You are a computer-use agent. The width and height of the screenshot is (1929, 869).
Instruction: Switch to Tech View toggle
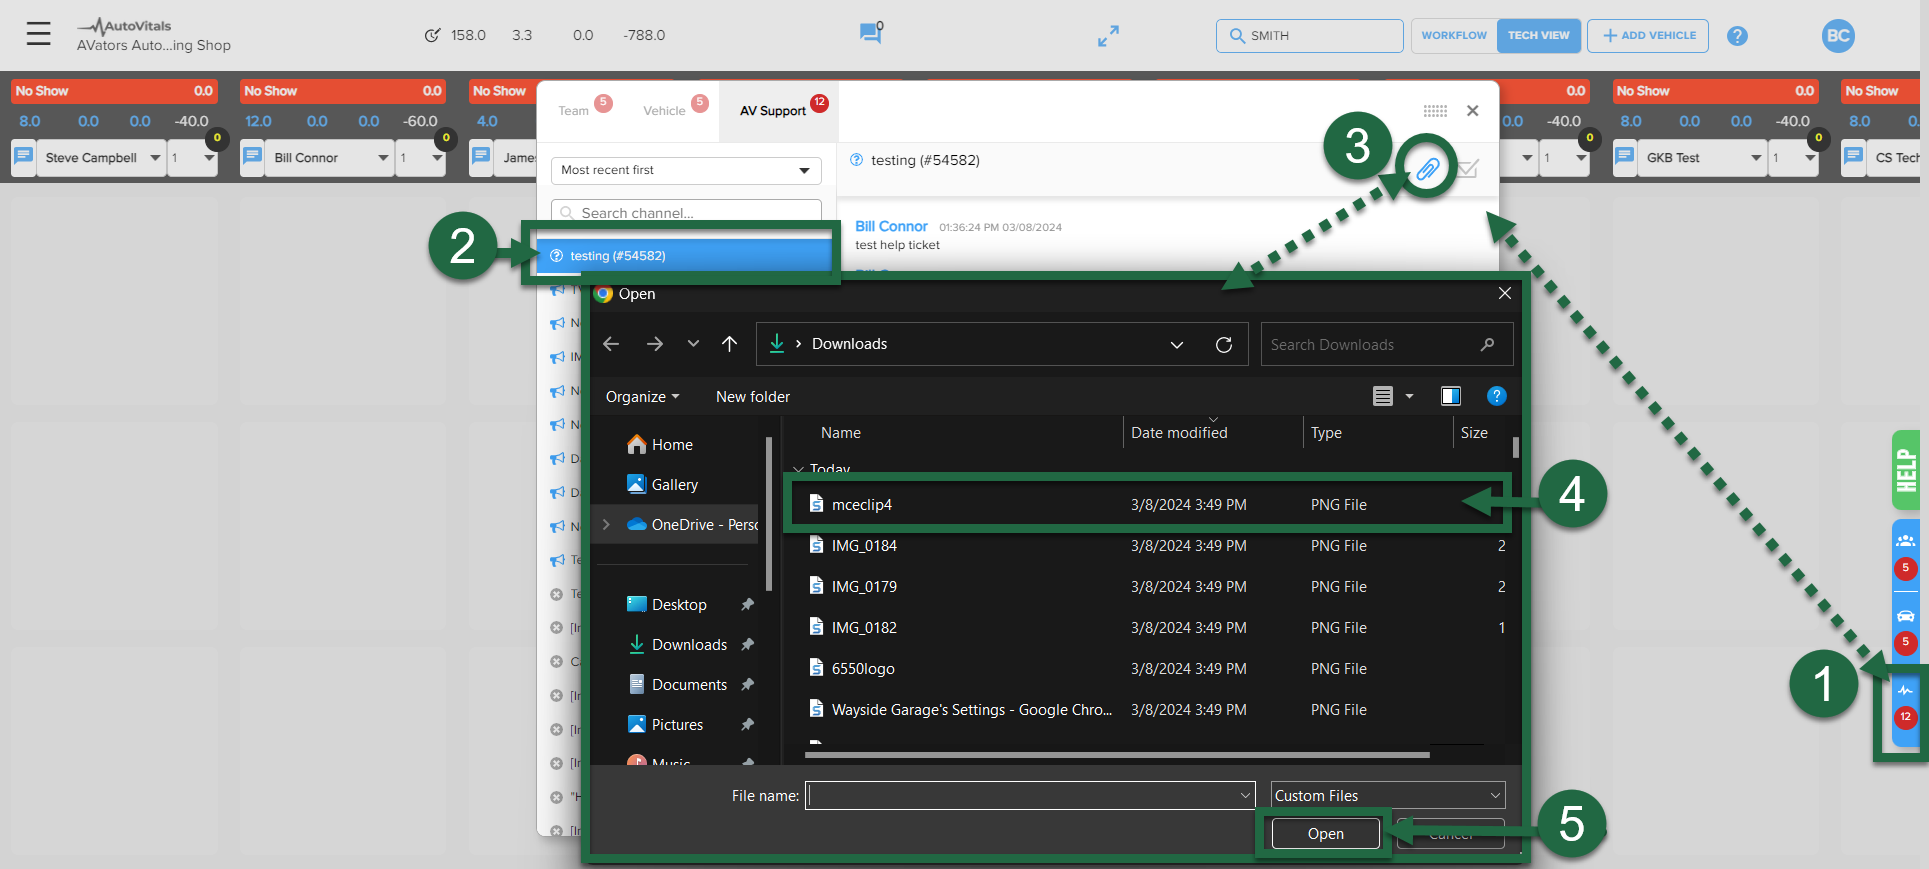[x=1538, y=36]
